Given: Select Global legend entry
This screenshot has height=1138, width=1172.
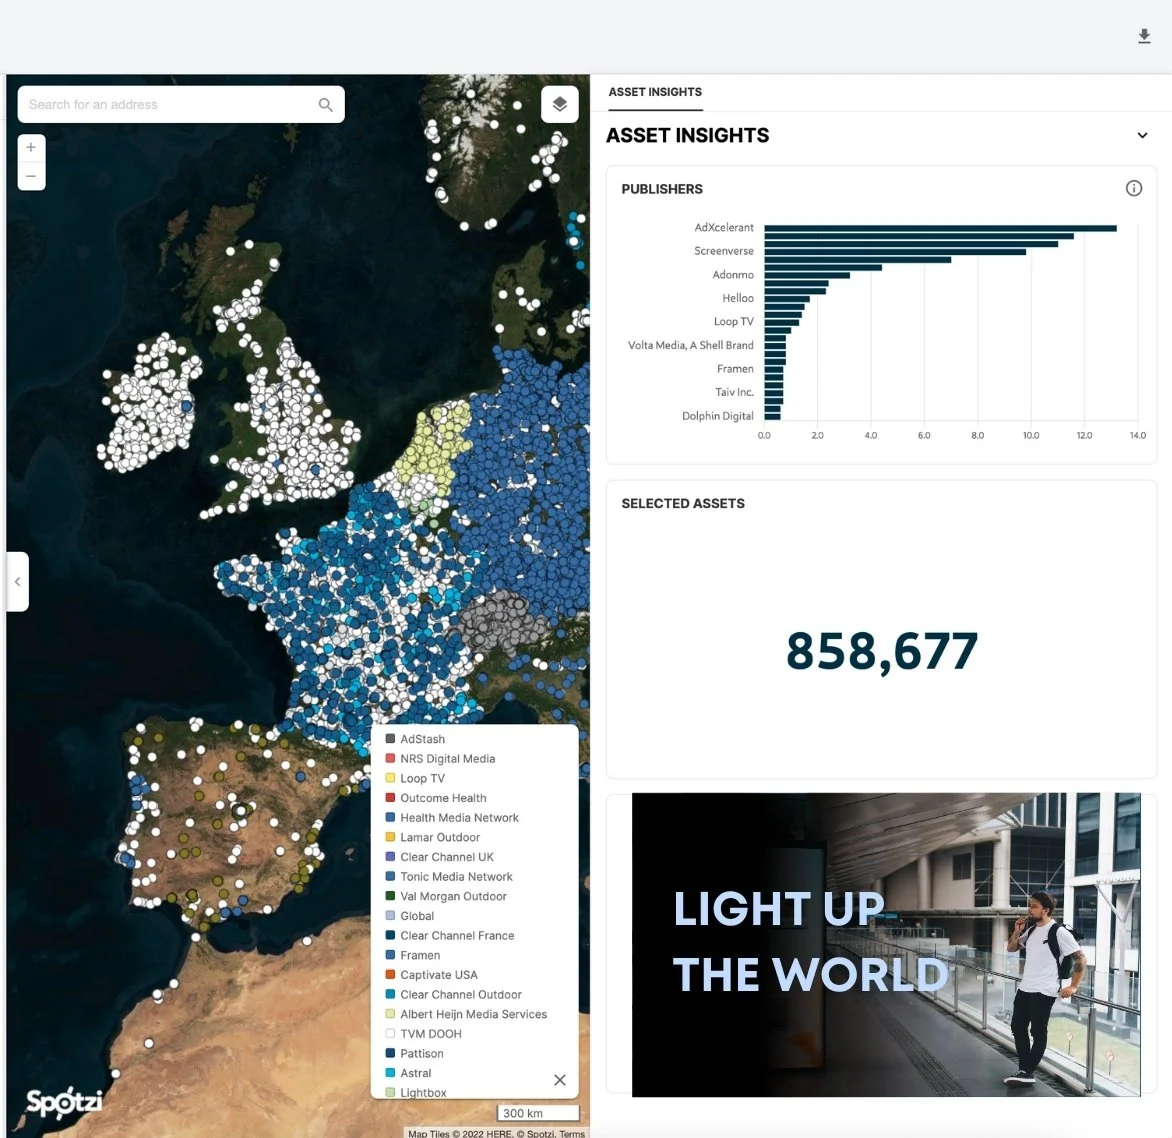Looking at the screenshot, I should [x=410, y=916].
